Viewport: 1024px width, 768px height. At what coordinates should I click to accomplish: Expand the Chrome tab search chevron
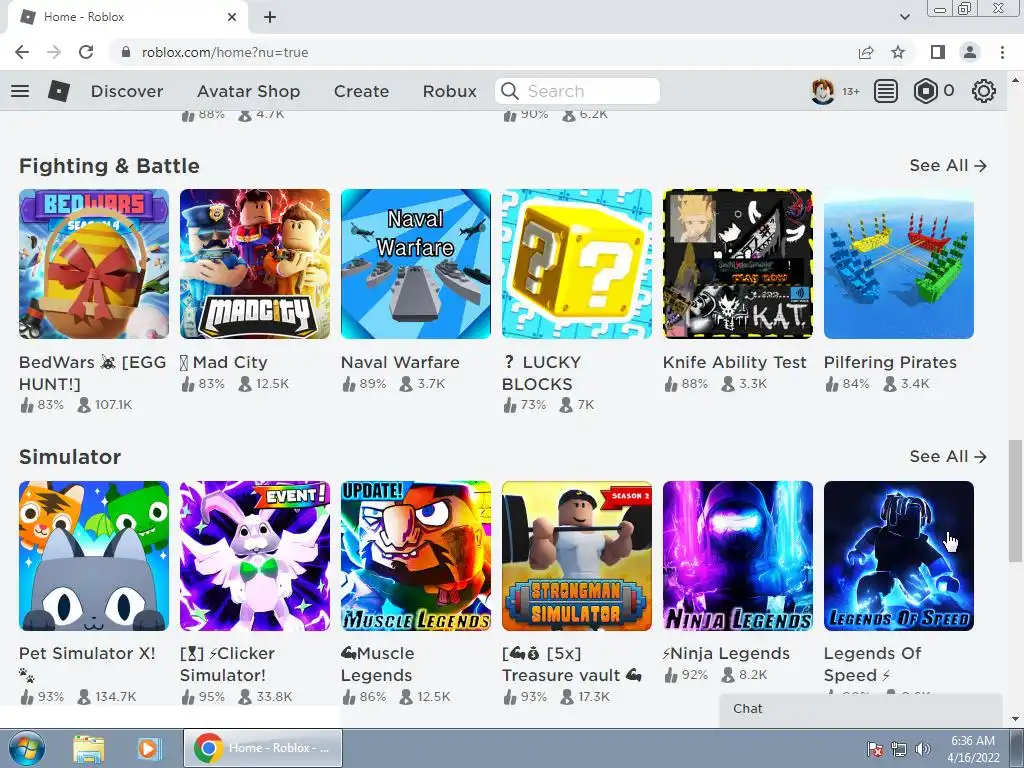pyautogui.click(x=904, y=17)
